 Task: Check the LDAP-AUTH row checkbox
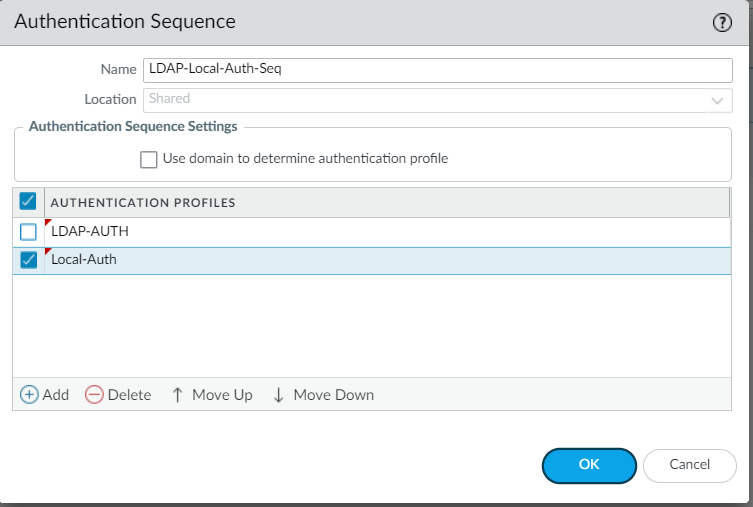click(28, 232)
